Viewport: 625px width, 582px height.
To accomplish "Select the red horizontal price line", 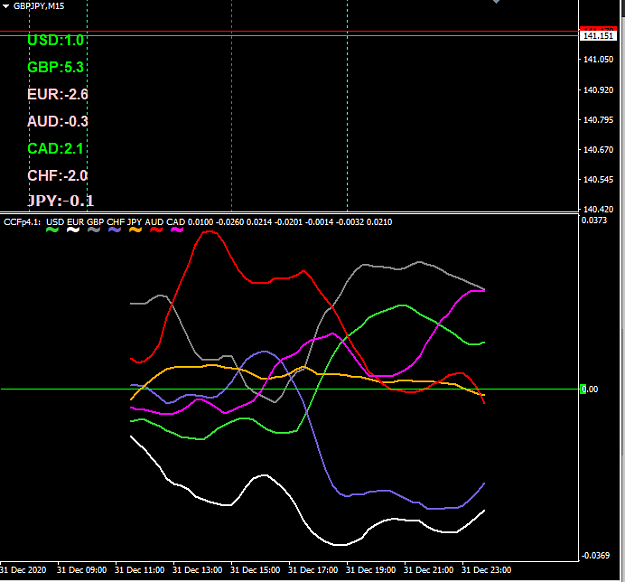I will (289, 31).
